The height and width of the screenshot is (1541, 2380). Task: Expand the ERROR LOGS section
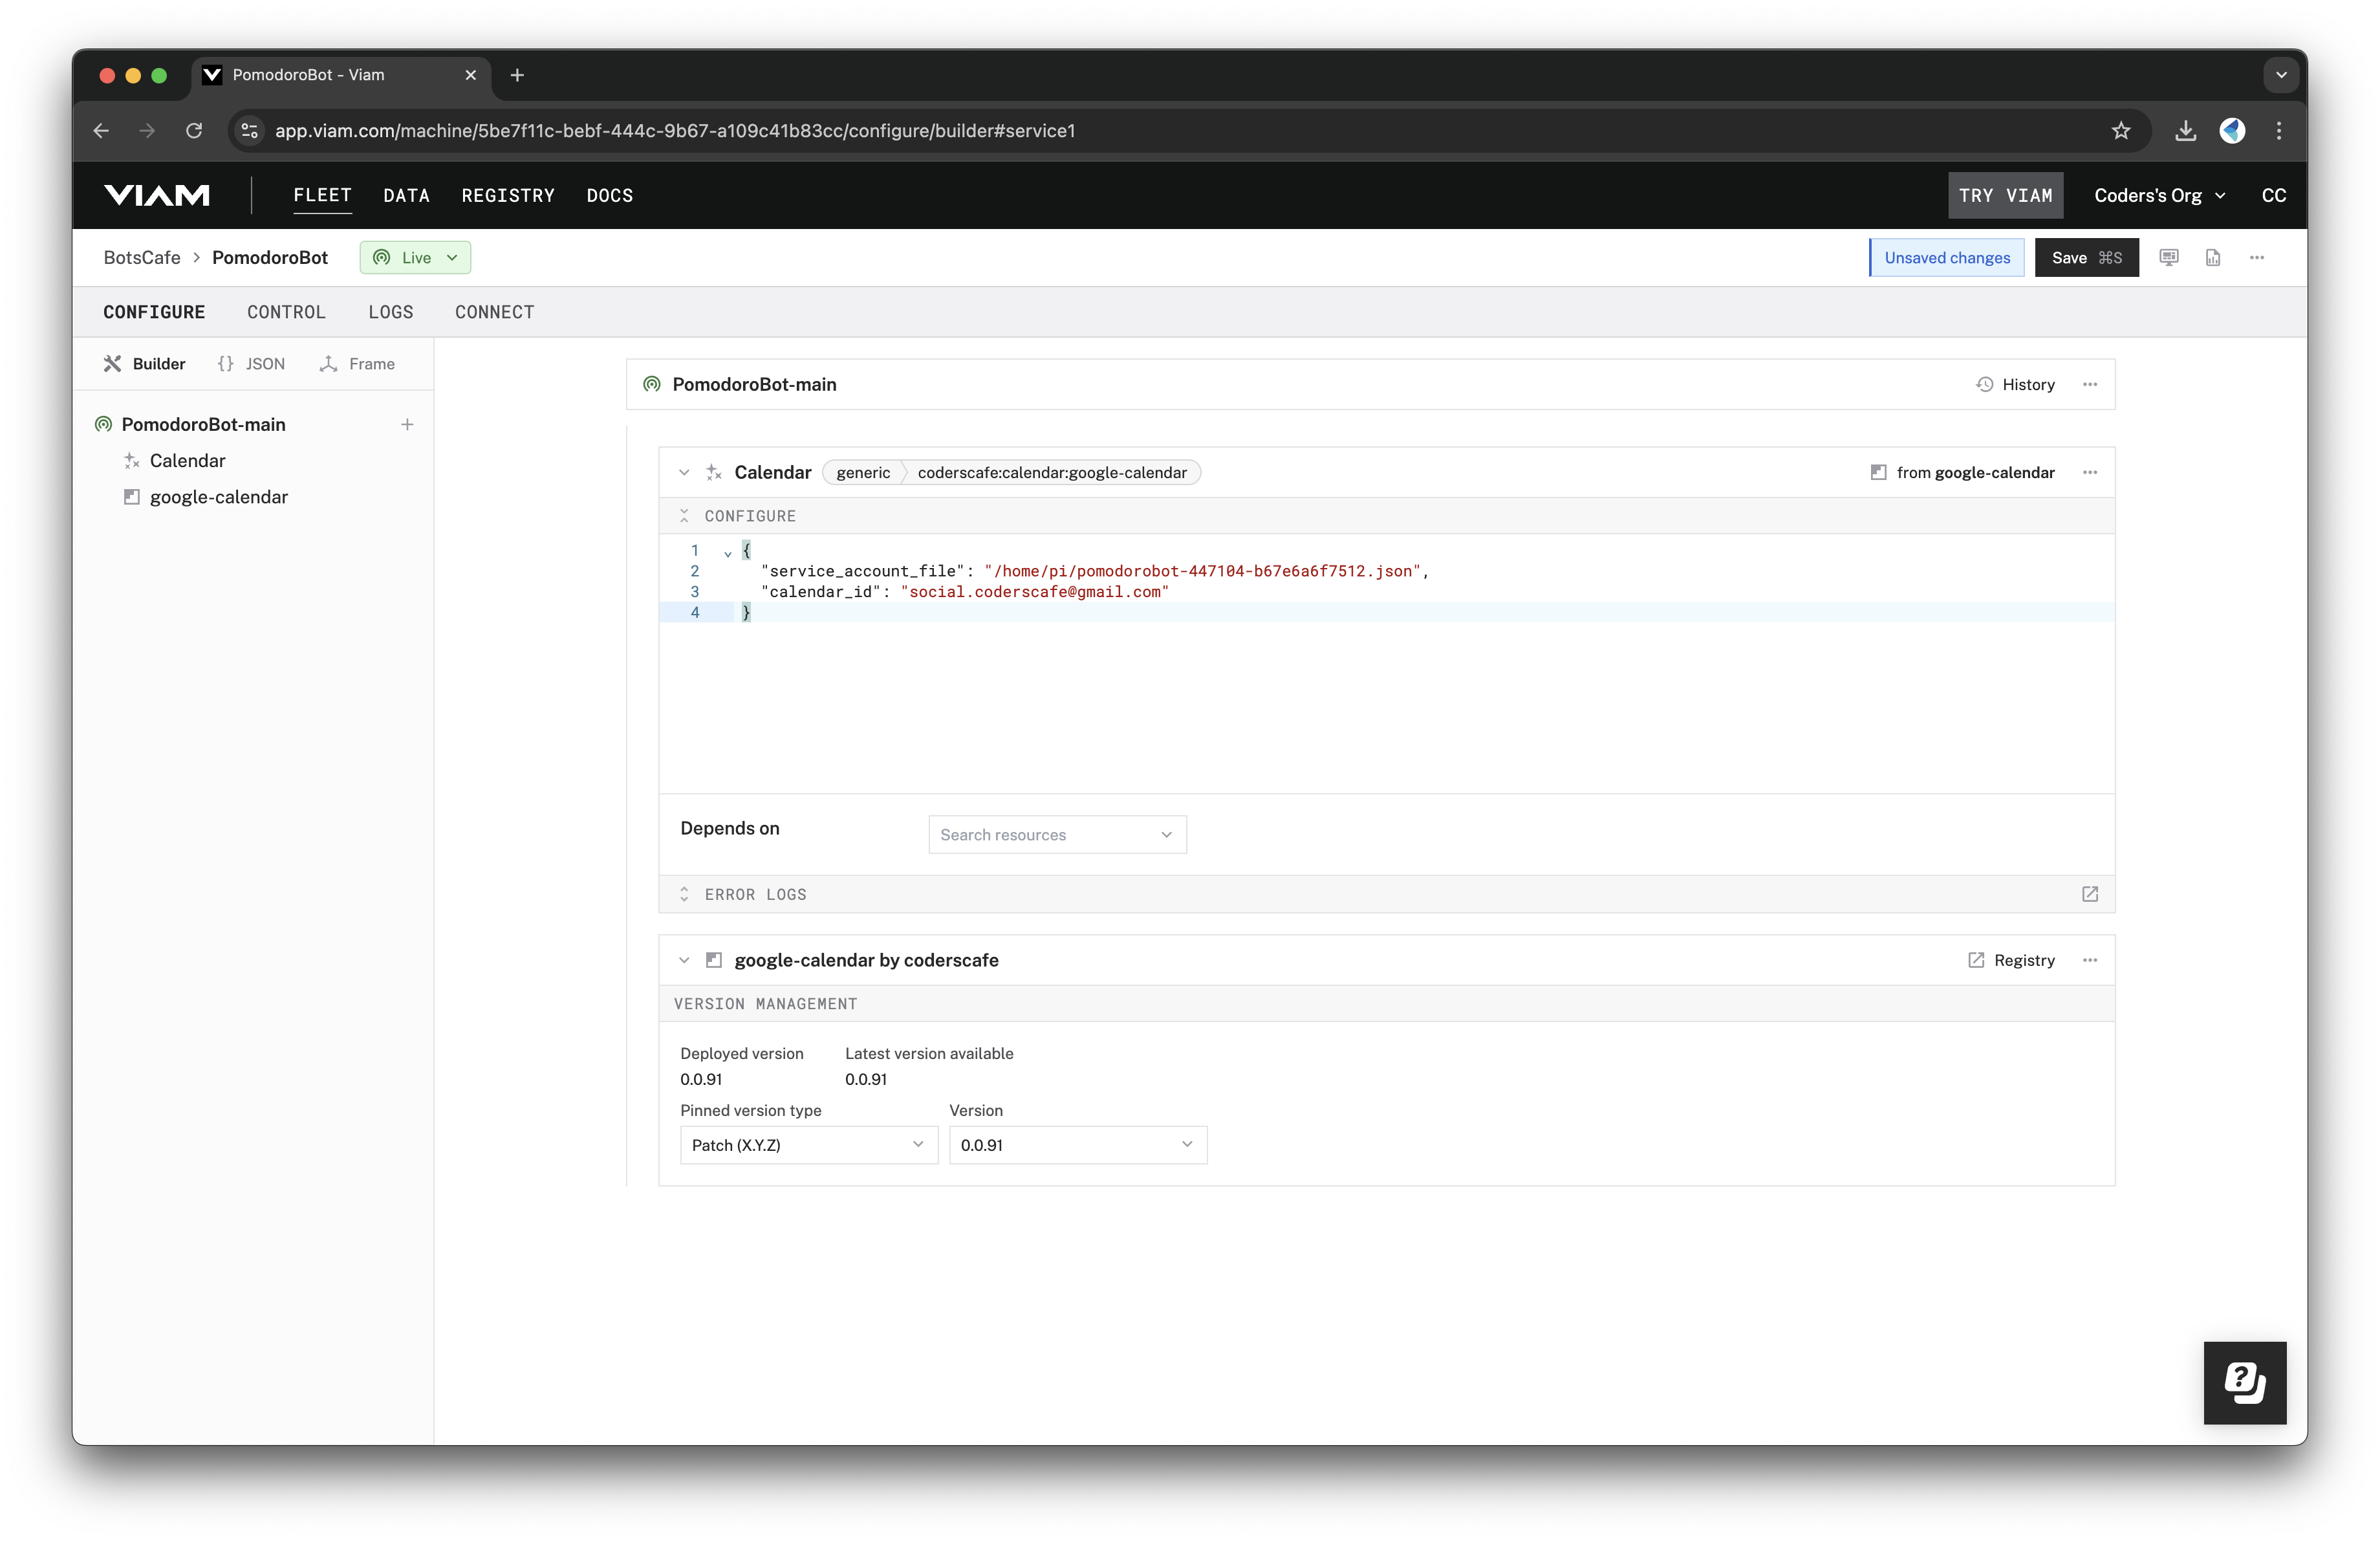(x=684, y=894)
